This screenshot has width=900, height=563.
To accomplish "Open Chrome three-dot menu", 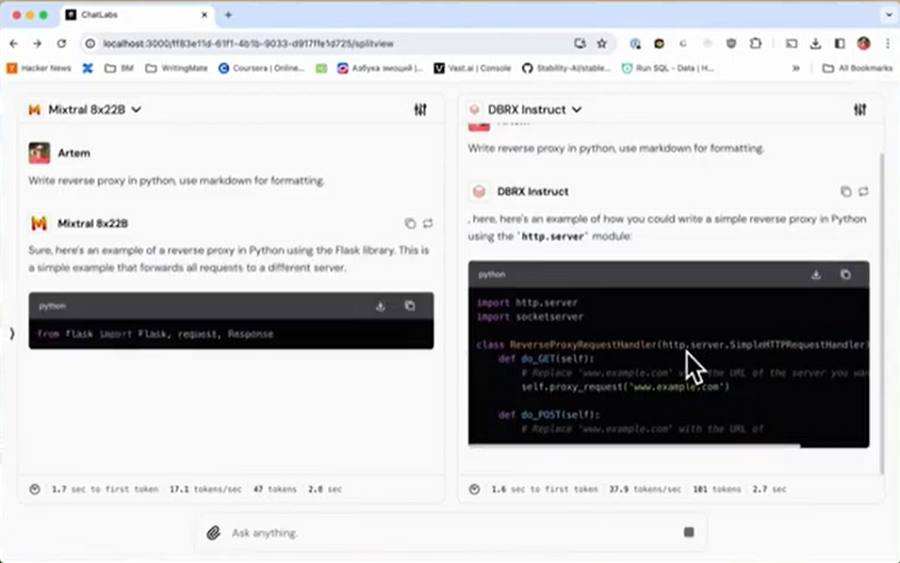I will [x=888, y=44].
